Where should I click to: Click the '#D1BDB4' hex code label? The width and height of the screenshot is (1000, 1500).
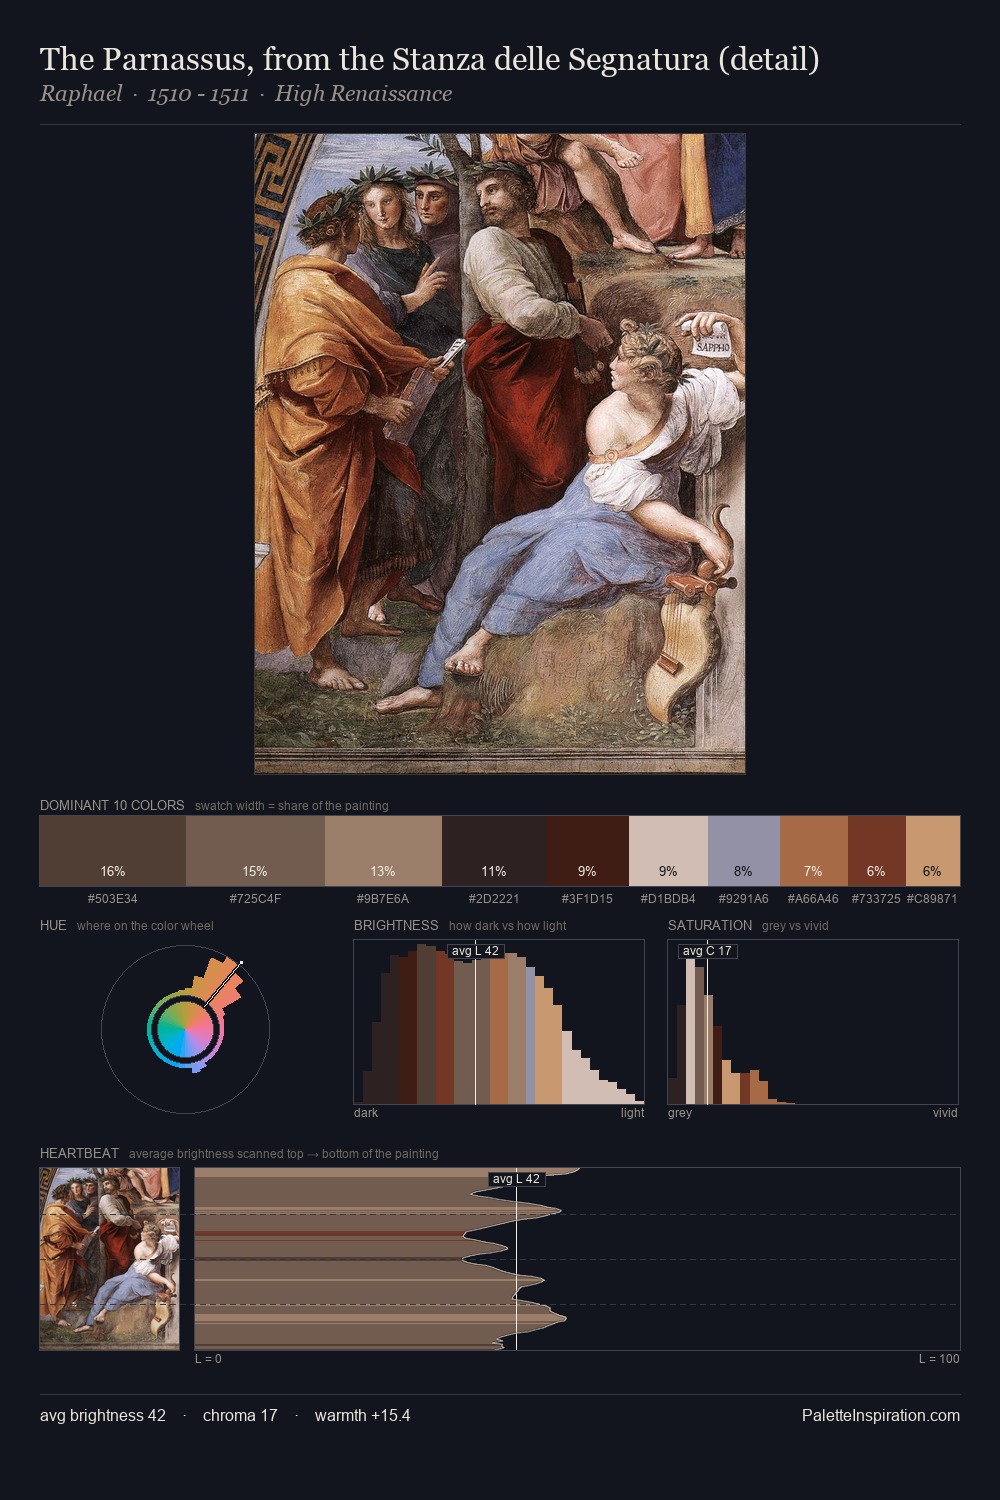[x=668, y=899]
